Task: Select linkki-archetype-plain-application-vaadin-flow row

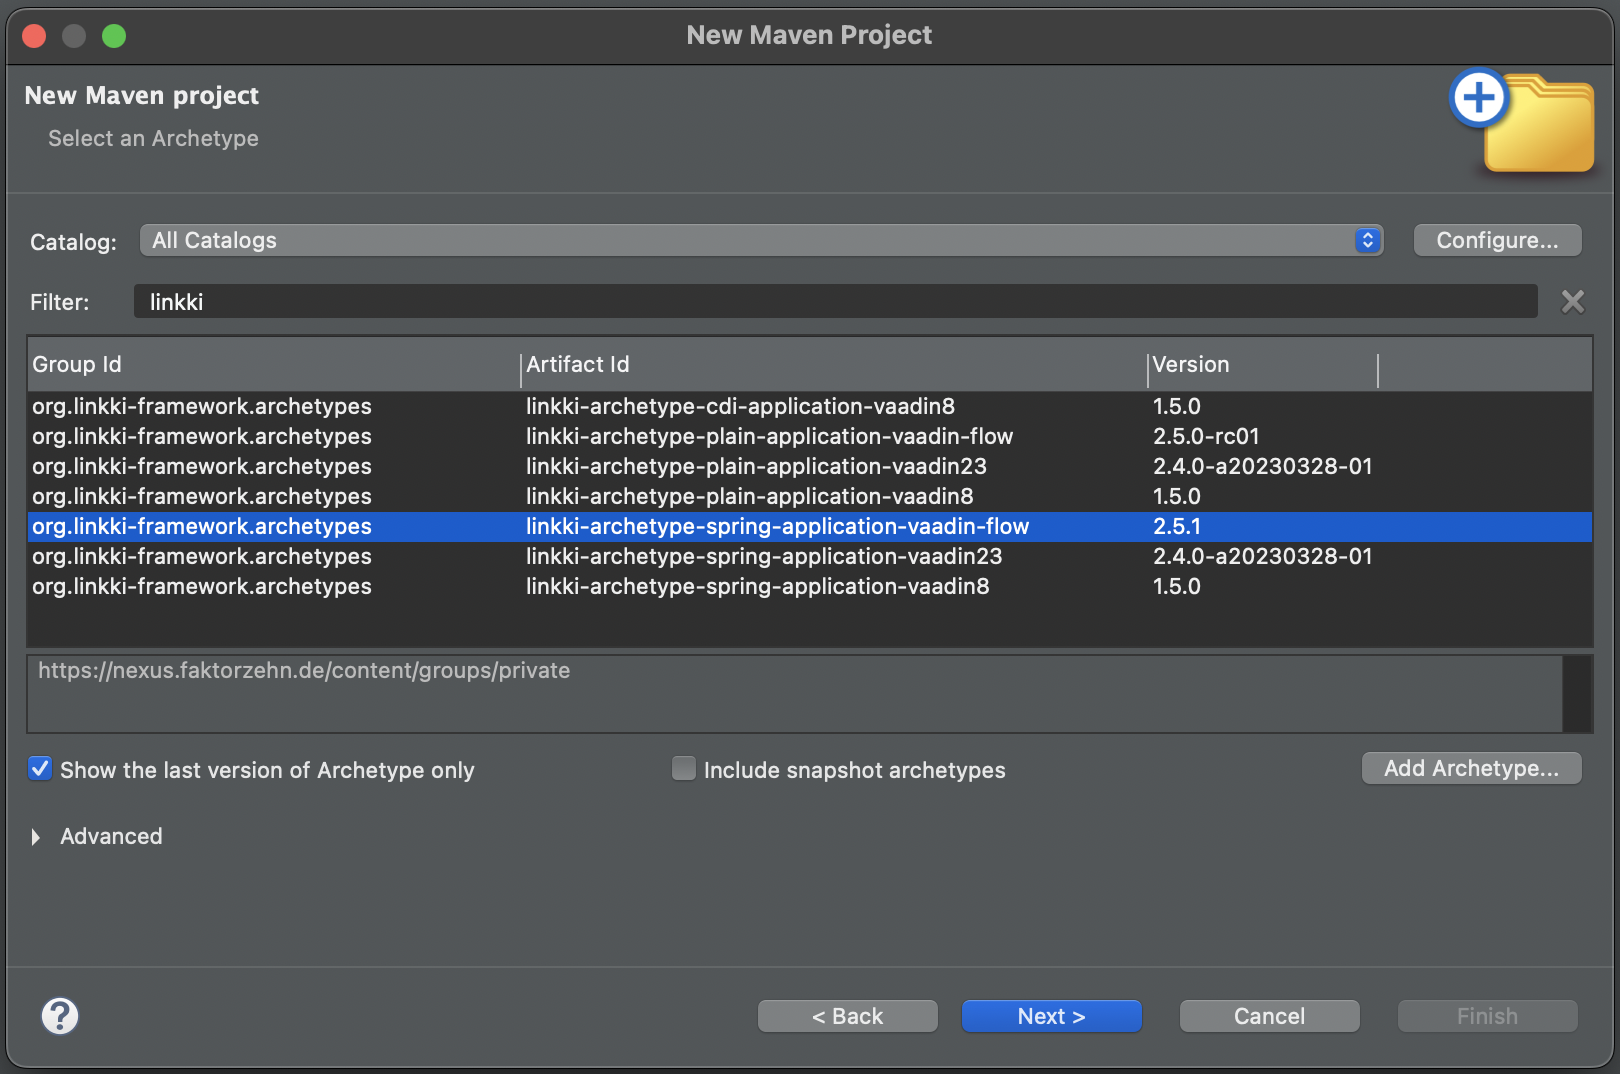Action: tap(809, 436)
